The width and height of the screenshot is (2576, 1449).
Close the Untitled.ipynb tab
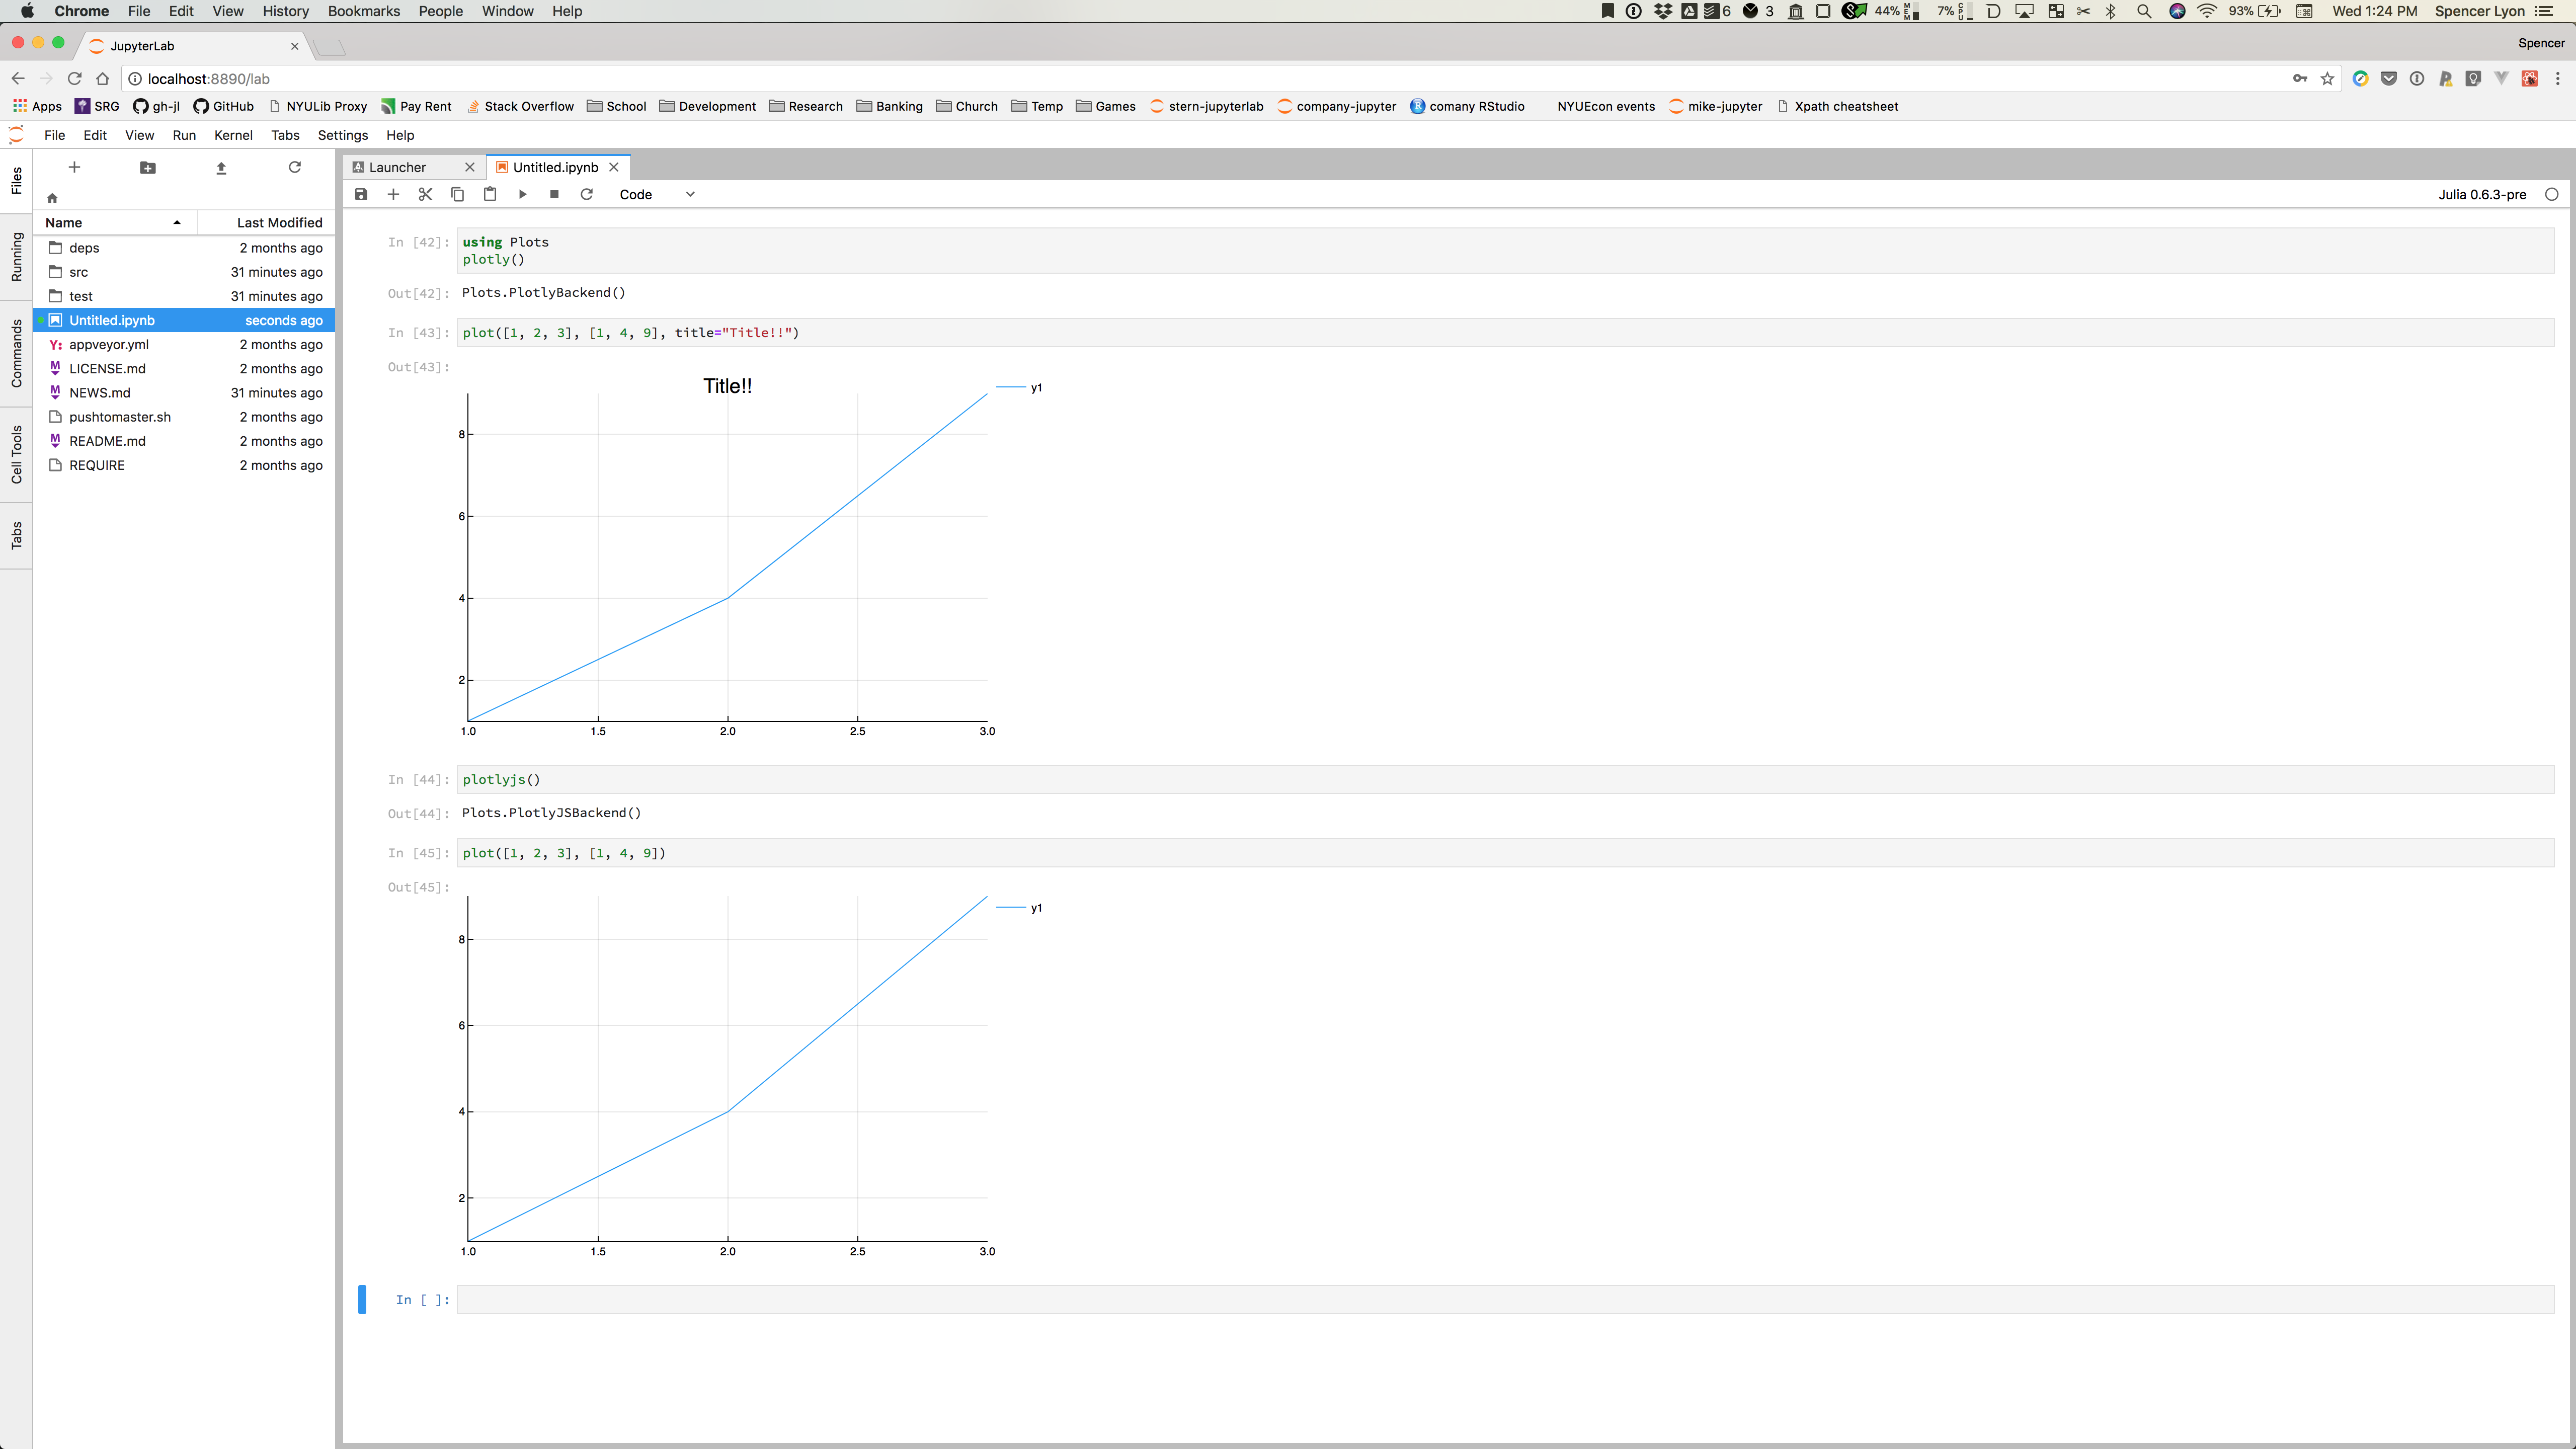click(x=614, y=167)
